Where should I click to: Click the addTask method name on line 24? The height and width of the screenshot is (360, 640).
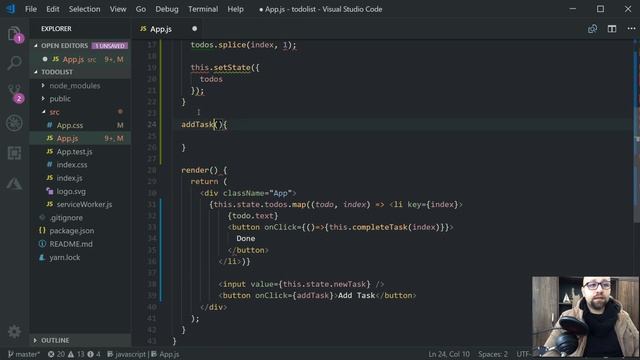[198, 124]
